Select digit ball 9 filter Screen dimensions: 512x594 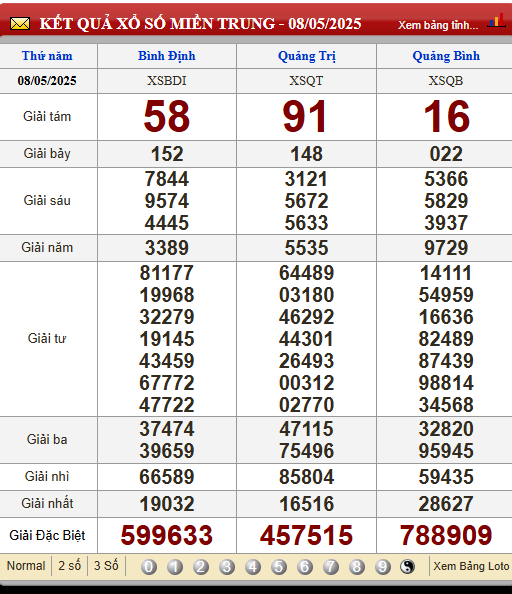[x=382, y=567]
